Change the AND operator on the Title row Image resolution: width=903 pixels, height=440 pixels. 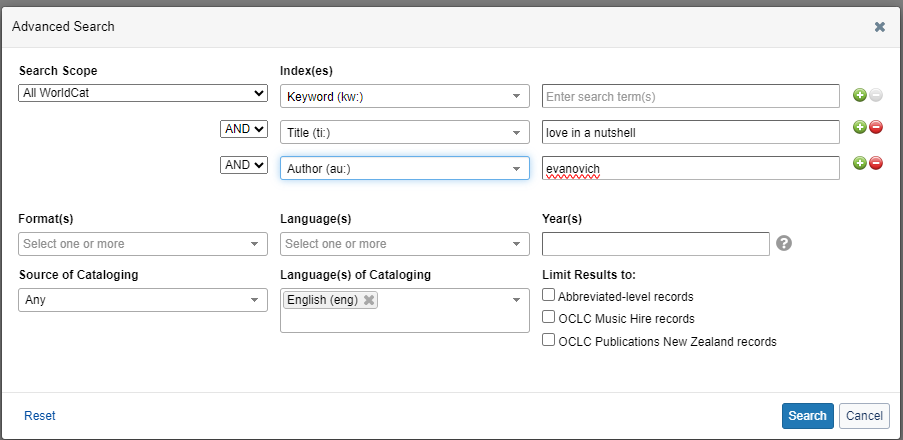pyautogui.click(x=244, y=129)
